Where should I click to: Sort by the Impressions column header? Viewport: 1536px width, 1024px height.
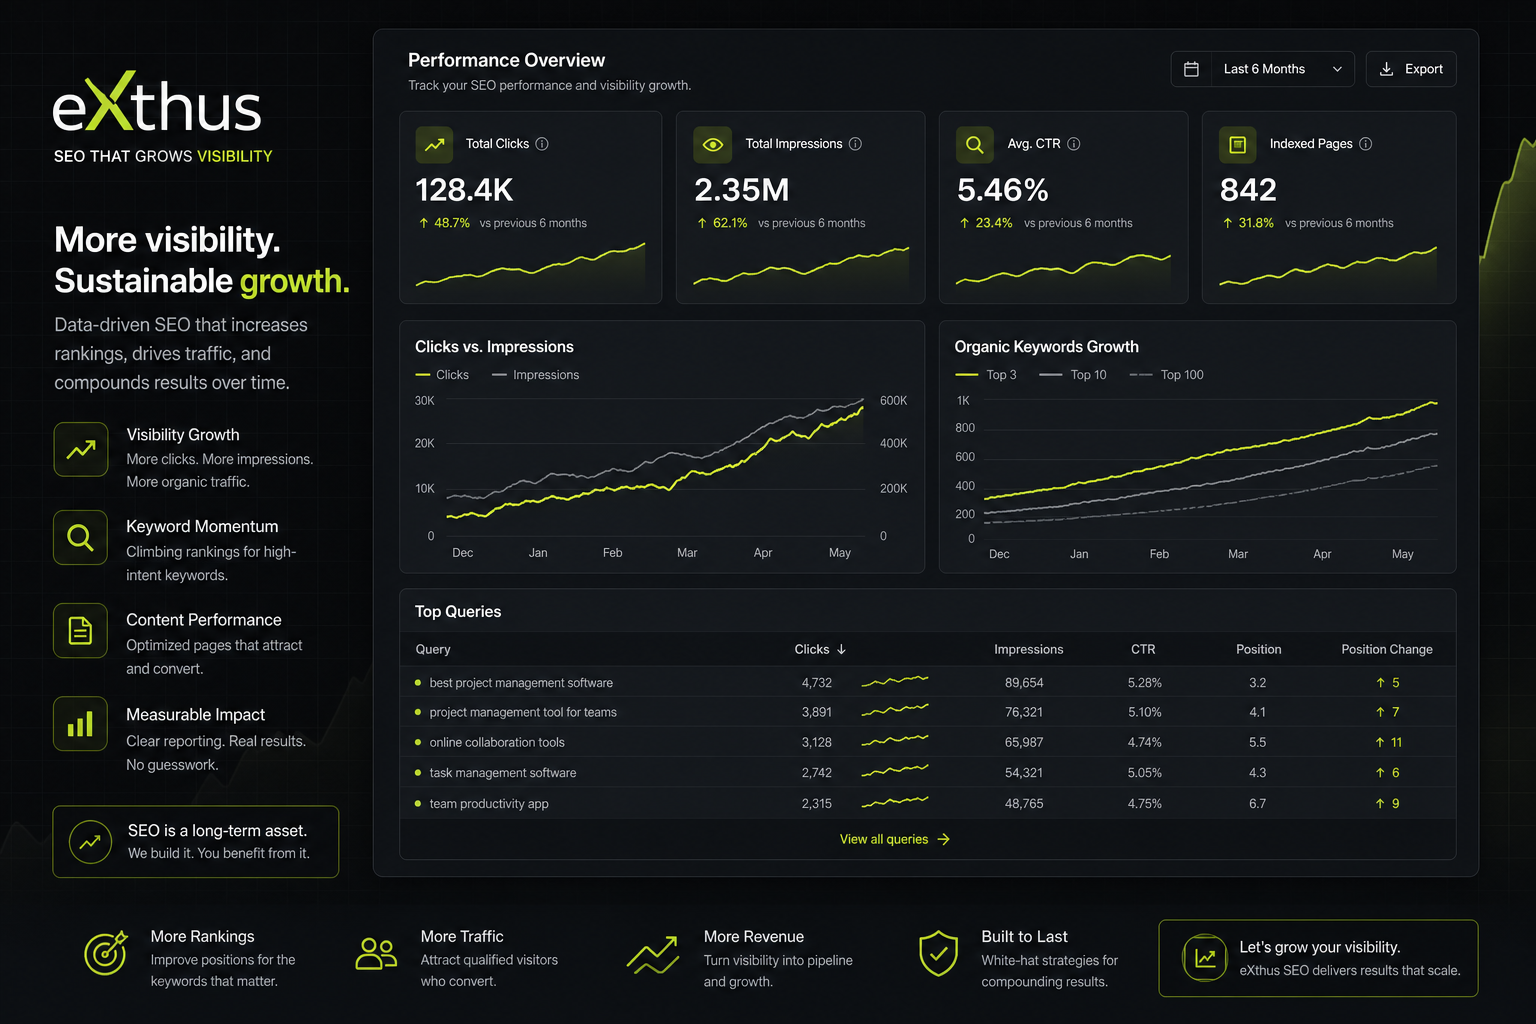1029,649
